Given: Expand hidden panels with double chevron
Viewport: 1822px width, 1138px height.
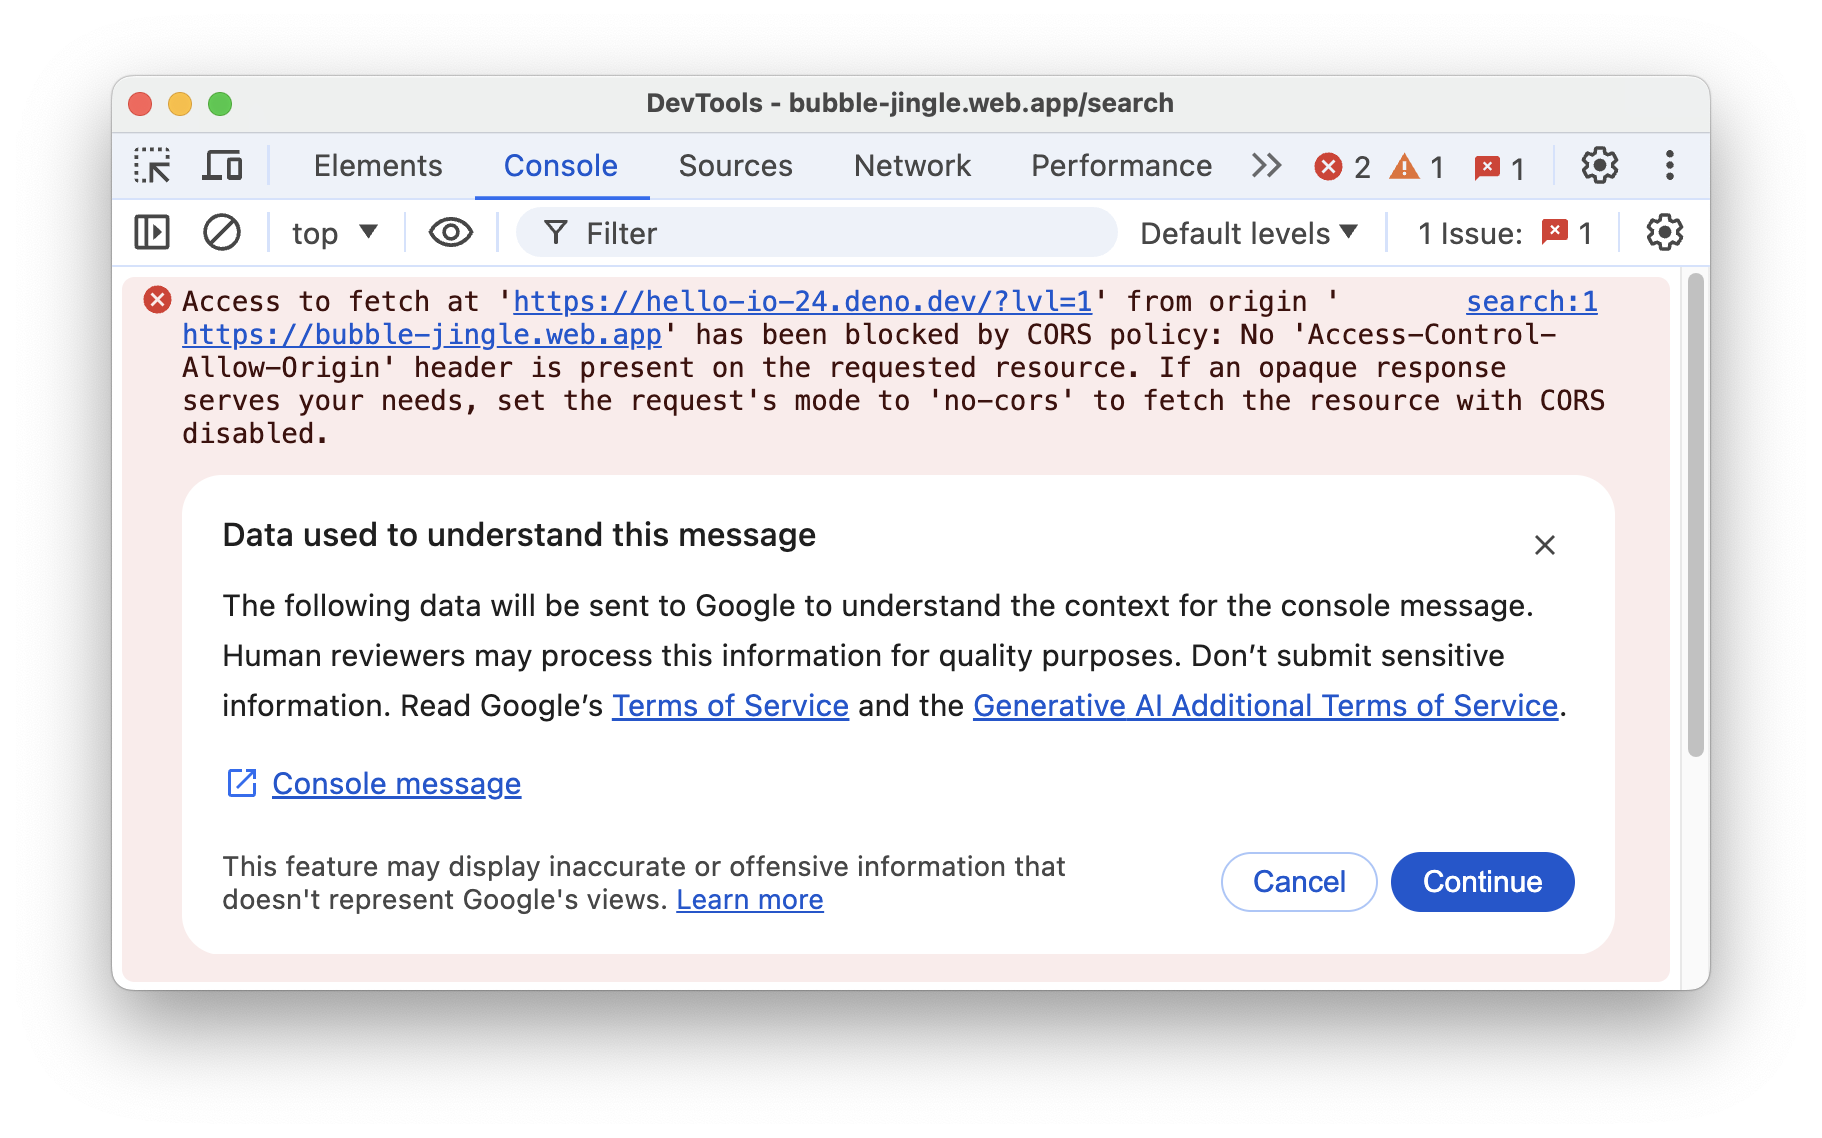Looking at the screenshot, I should pyautogui.click(x=1266, y=165).
